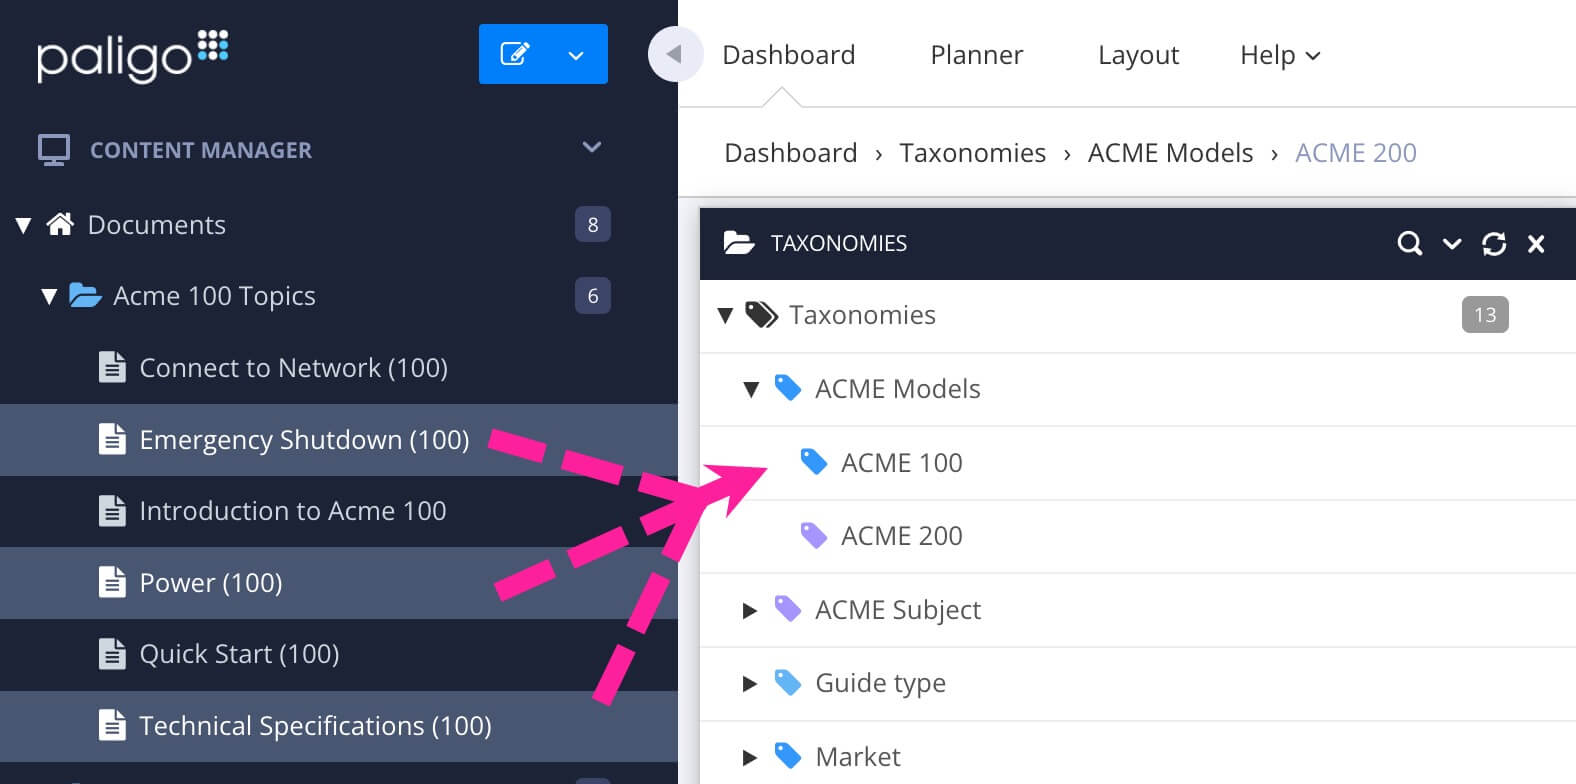Open the Planner tab
The height and width of the screenshot is (784, 1576).
point(977,55)
